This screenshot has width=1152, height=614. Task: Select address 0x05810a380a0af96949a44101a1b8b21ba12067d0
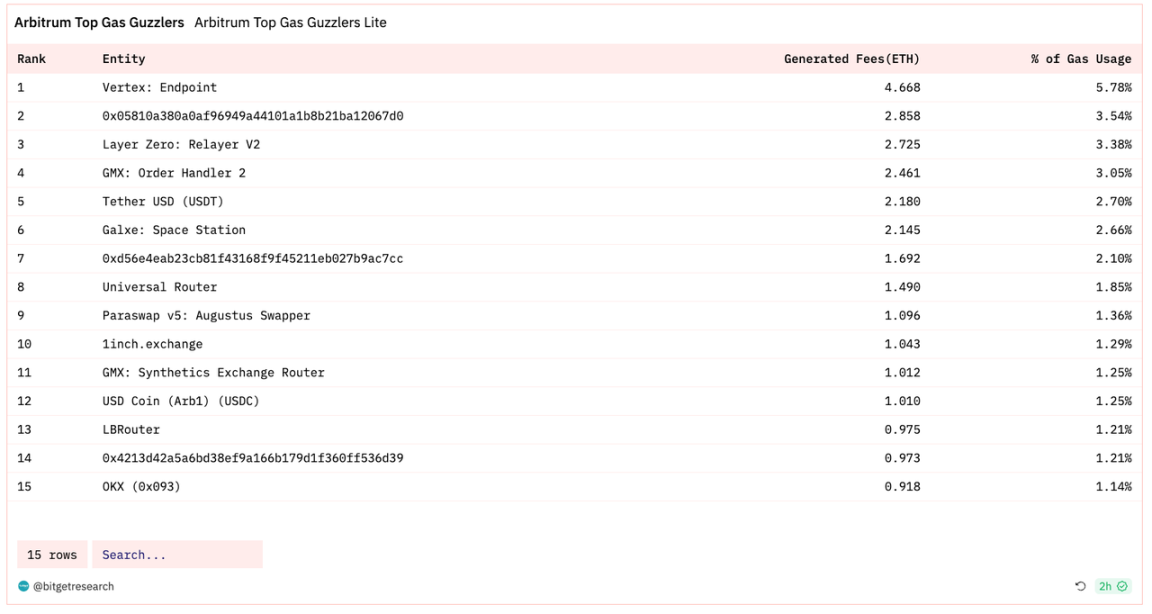(x=253, y=116)
